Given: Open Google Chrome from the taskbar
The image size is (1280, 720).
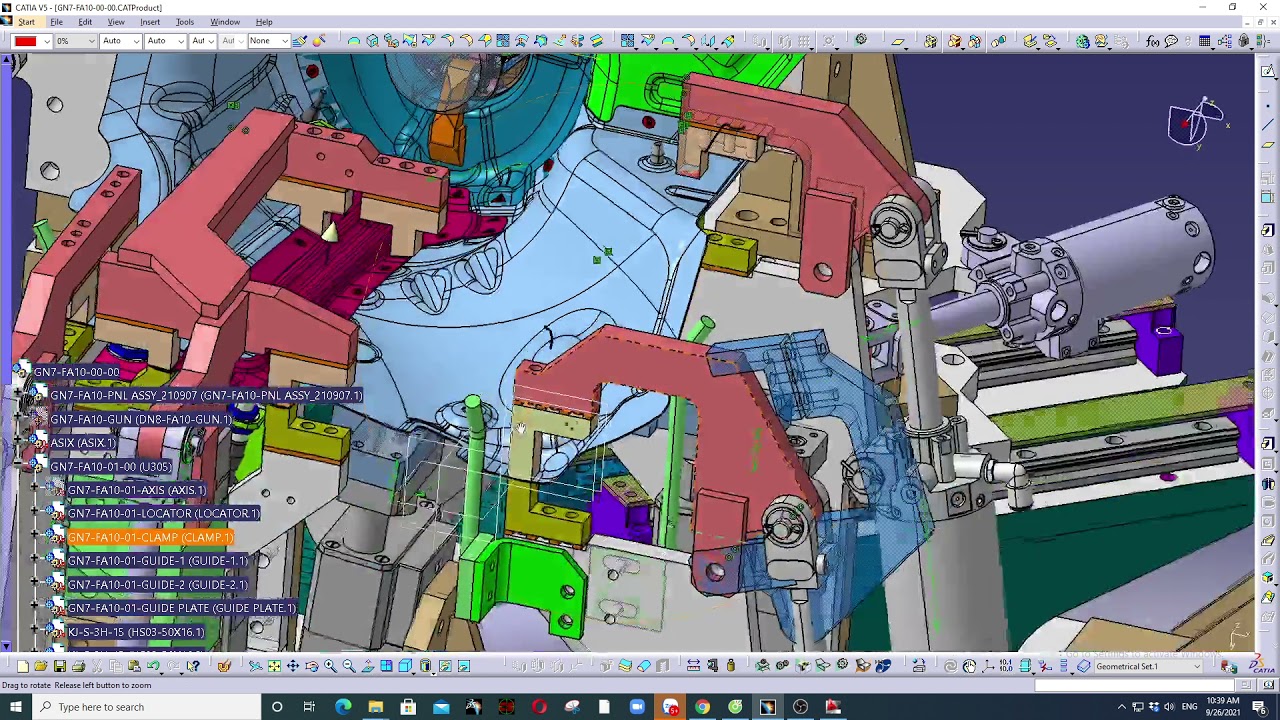Looking at the screenshot, I should pos(702,707).
